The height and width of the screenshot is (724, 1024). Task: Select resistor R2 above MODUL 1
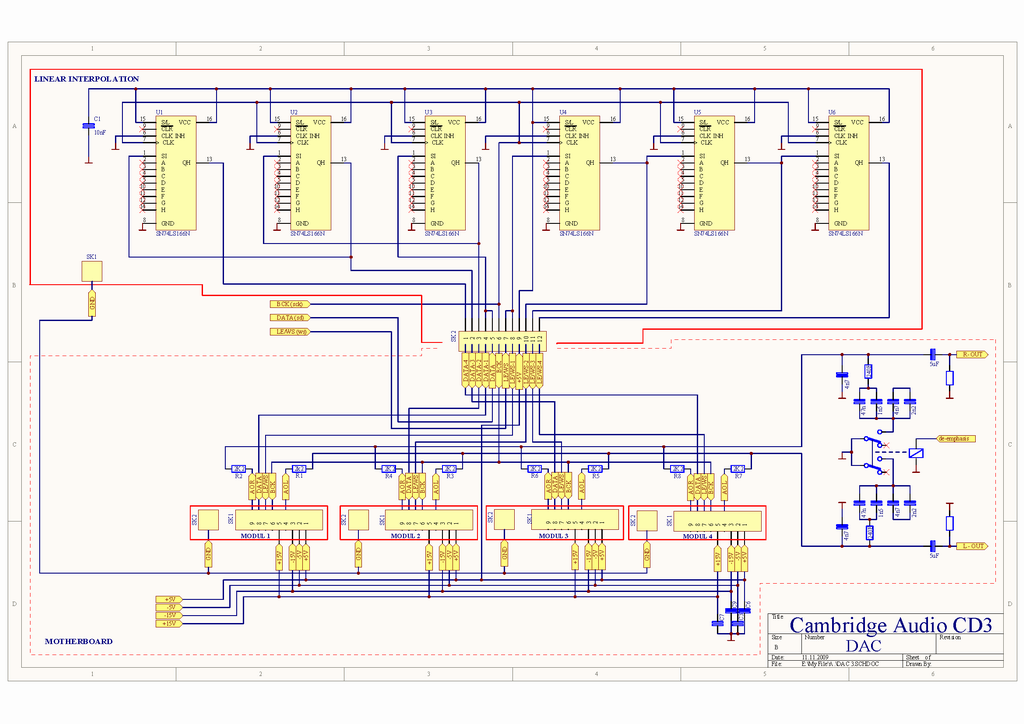point(239,468)
